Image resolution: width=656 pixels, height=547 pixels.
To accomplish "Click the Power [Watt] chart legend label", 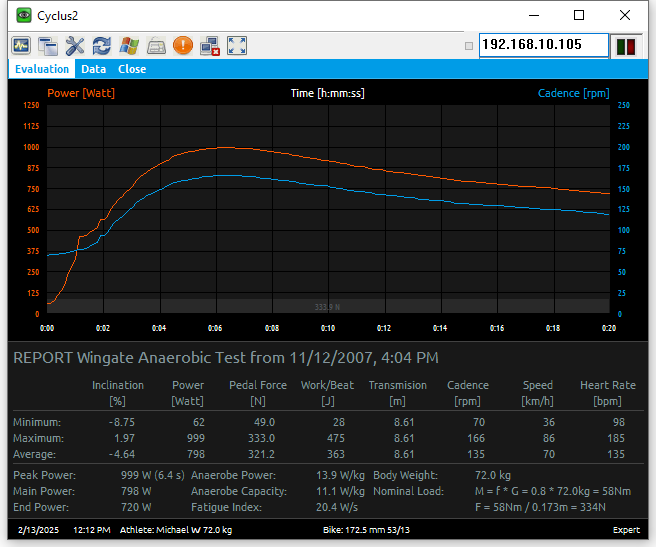I will tap(81, 93).
